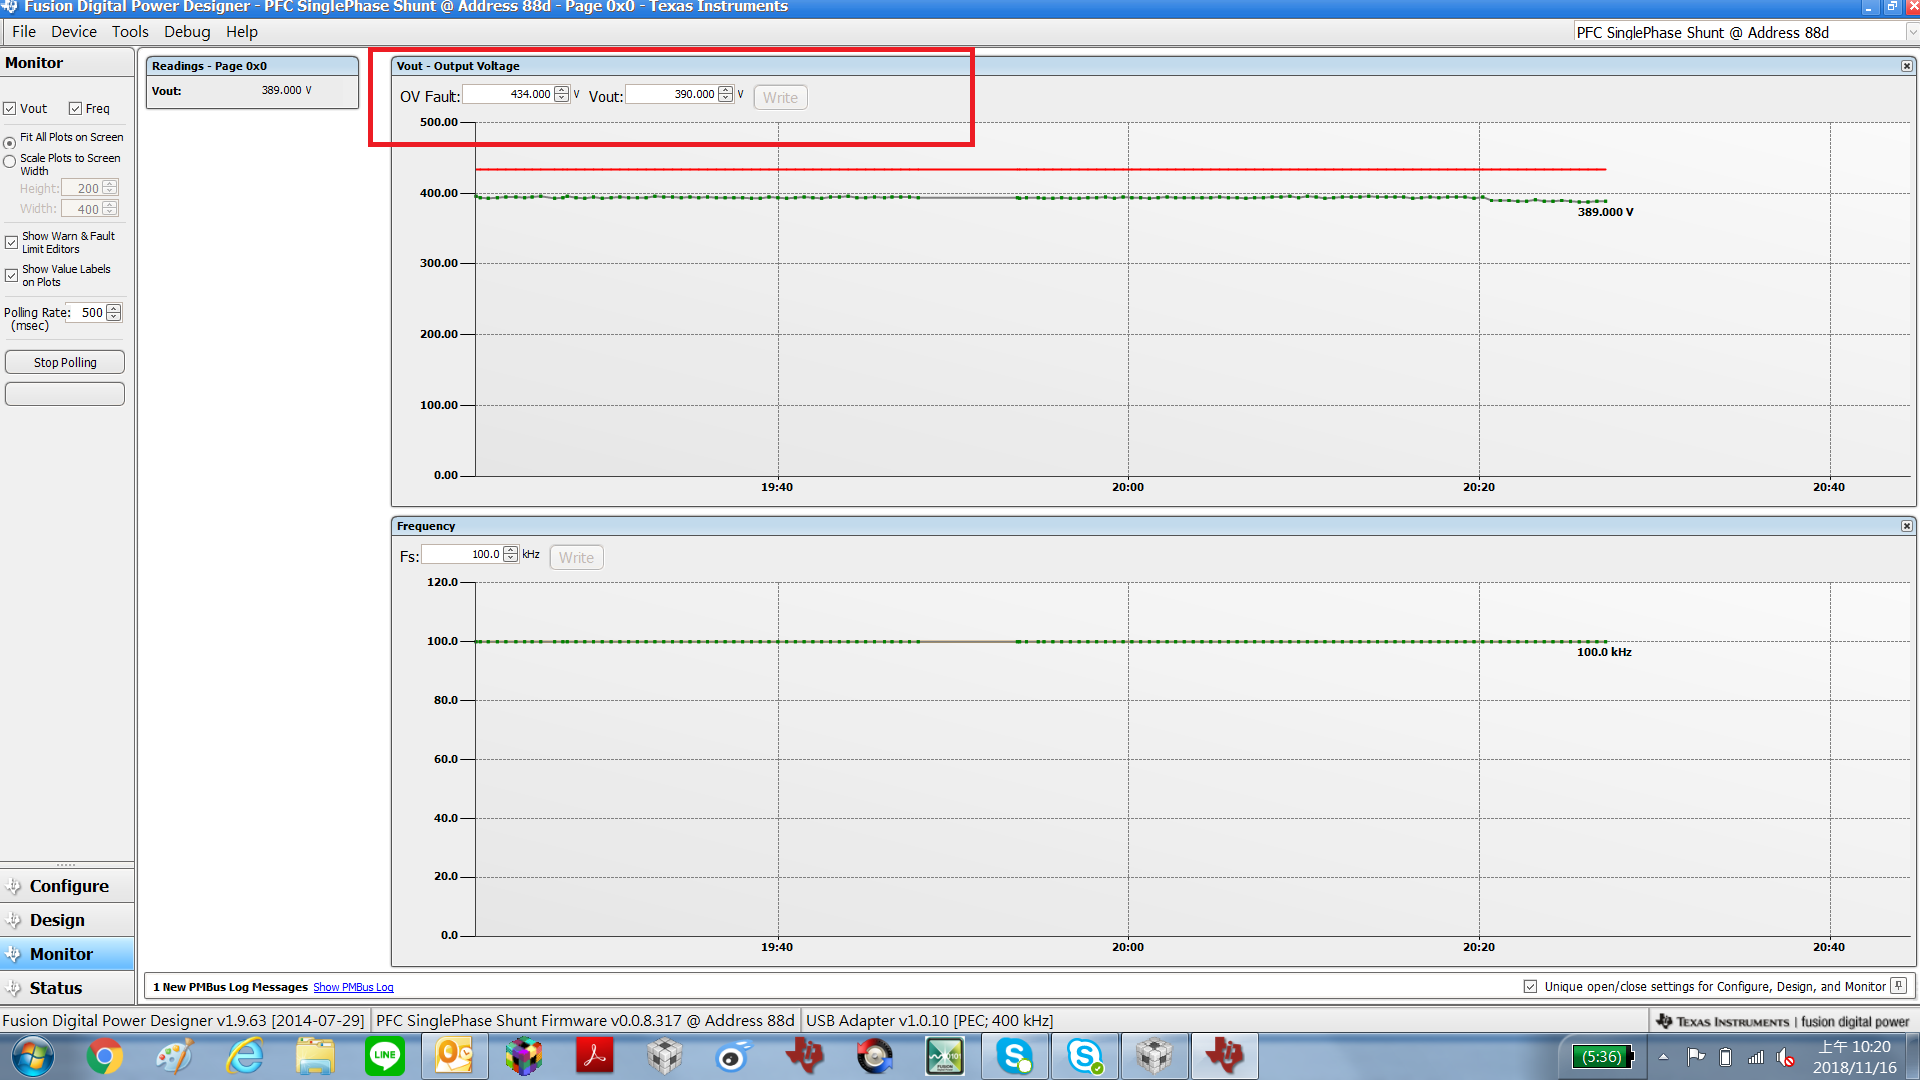1920x1080 pixels.
Task: Select Fit All Plots on Screen
Action: pos(10,143)
